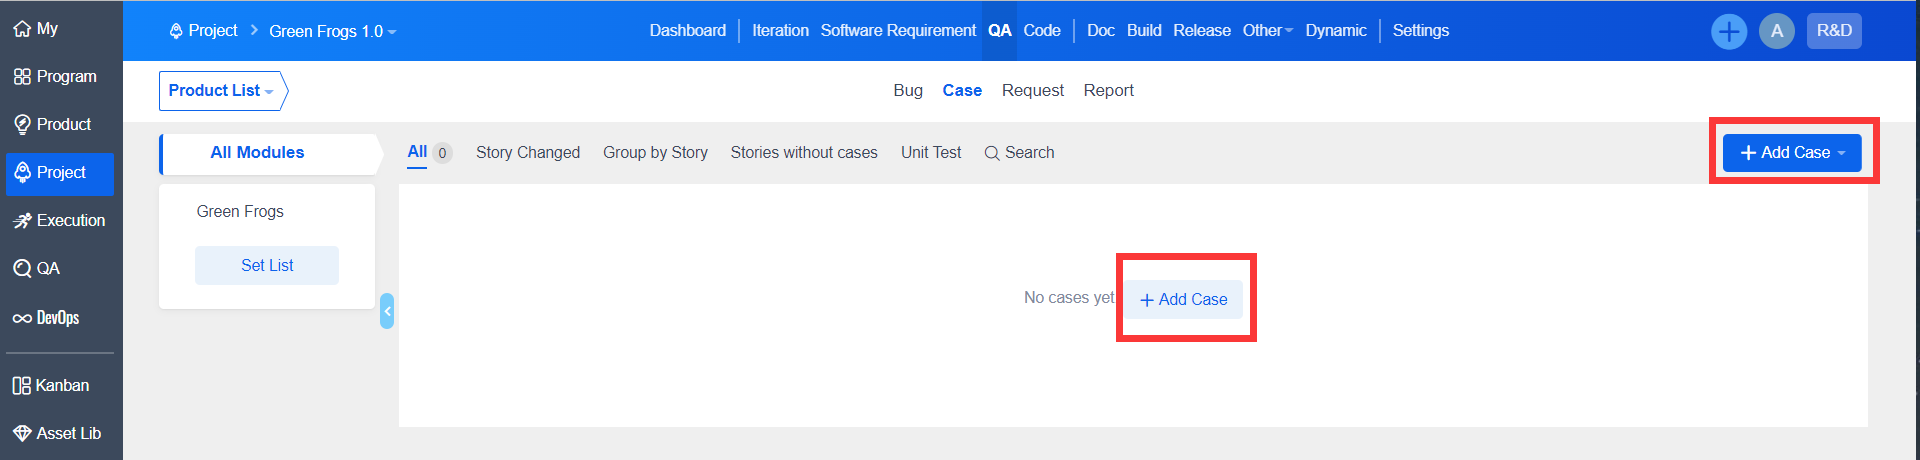
Task: Collapse the module sidebar with arrow handle
Action: [387, 311]
